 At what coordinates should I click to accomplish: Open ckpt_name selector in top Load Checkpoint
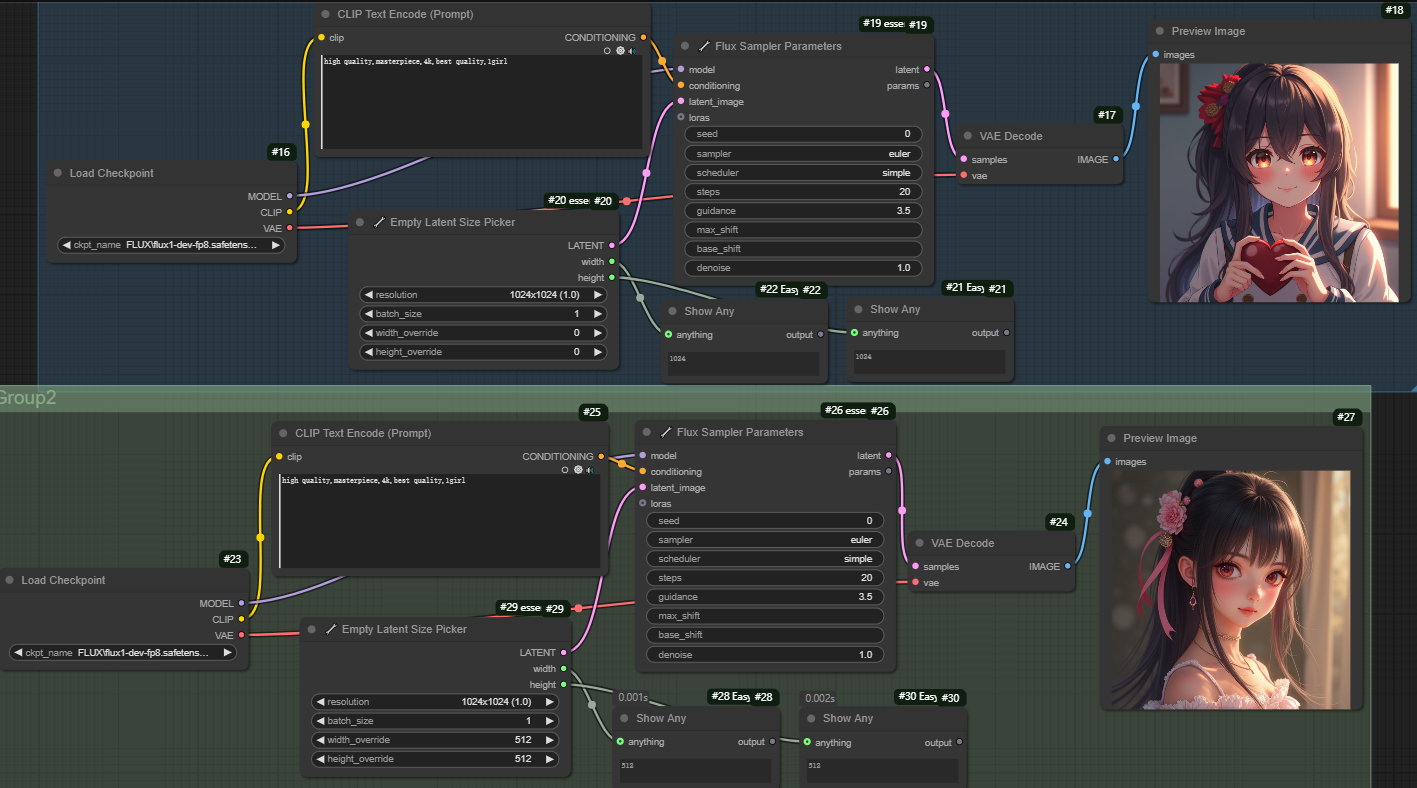coord(171,245)
